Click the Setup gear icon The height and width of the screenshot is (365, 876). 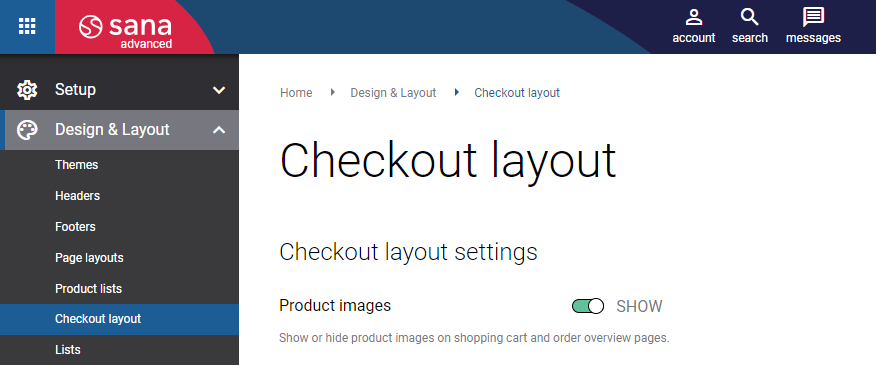pos(27,89)
